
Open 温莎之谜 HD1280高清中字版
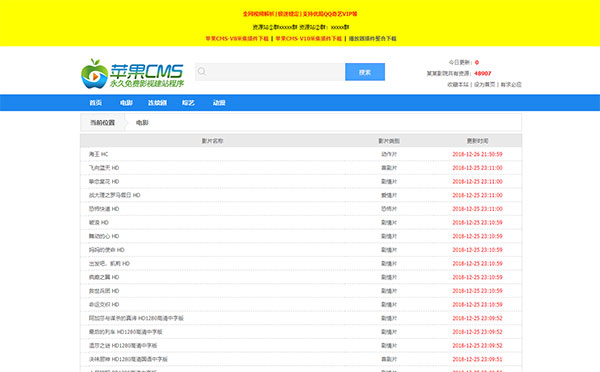[x=123, y=346]
